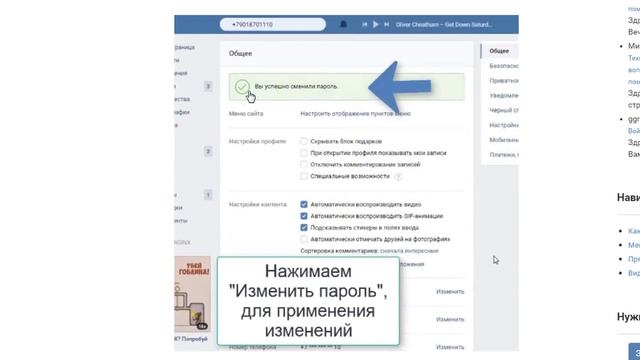Screen dimensions: 640x360
Task: Enable При открытии профиля показывать мои записи
Action: click(304, 153)
